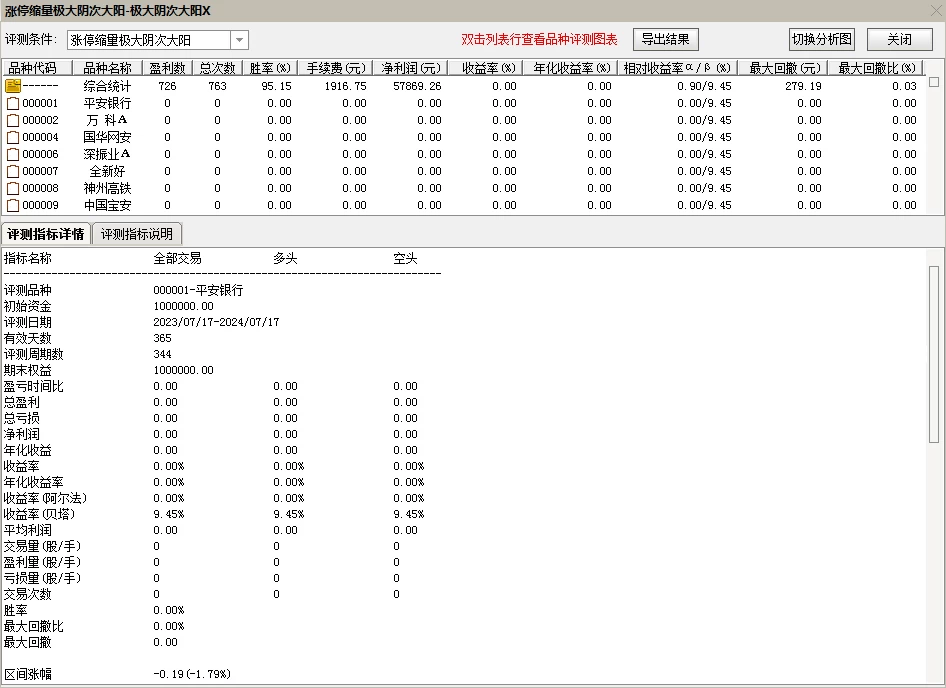This screenshot has height=688, width=946.
Task: Sort by the 净利润(元) column header
Action: [x=410, y=68]
